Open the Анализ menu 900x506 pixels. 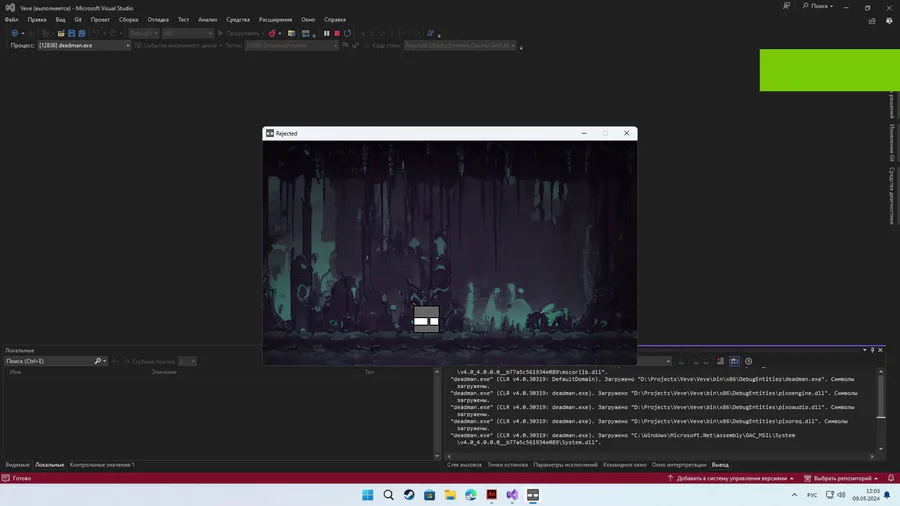pos(207,20)
